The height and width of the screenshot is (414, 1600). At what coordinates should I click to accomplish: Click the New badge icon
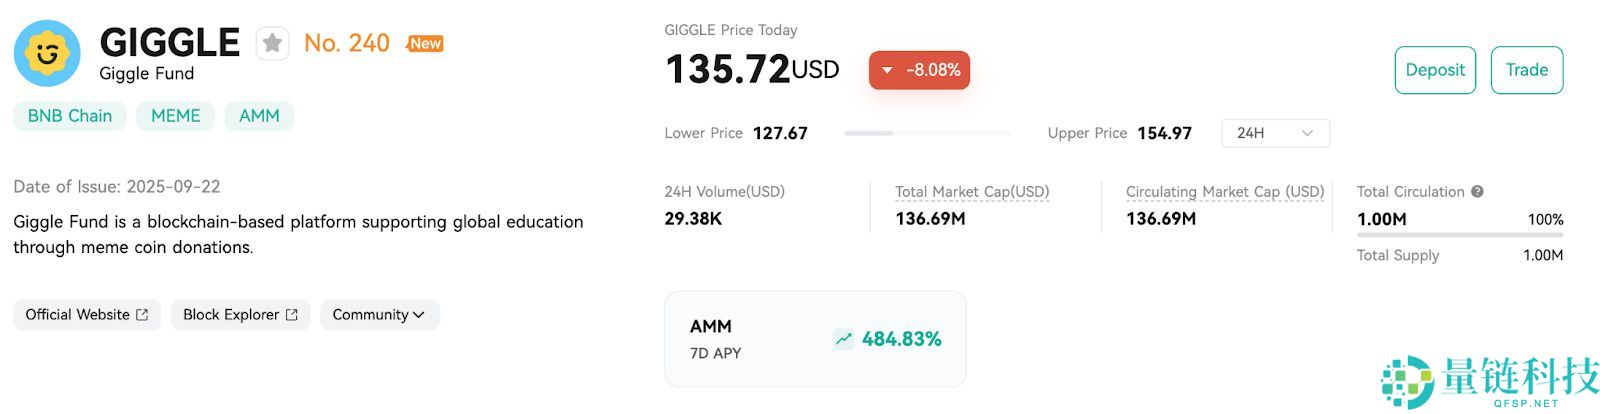click(425, 43)
